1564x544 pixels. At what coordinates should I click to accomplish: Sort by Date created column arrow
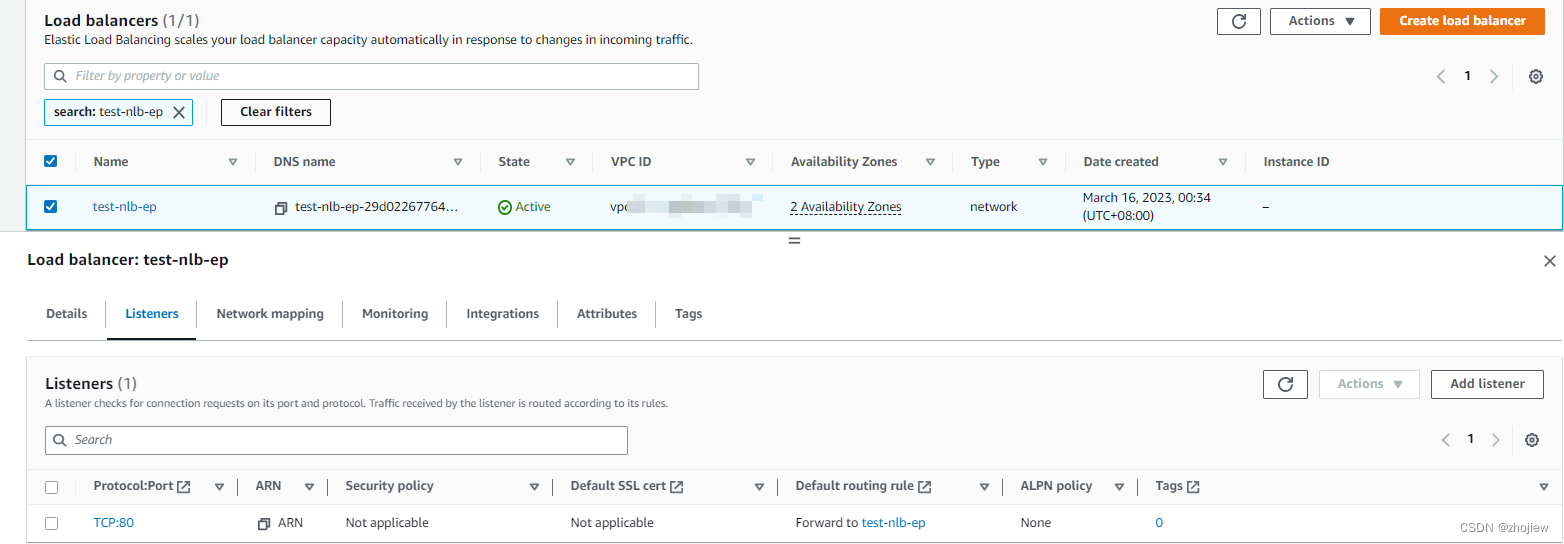1223,162
